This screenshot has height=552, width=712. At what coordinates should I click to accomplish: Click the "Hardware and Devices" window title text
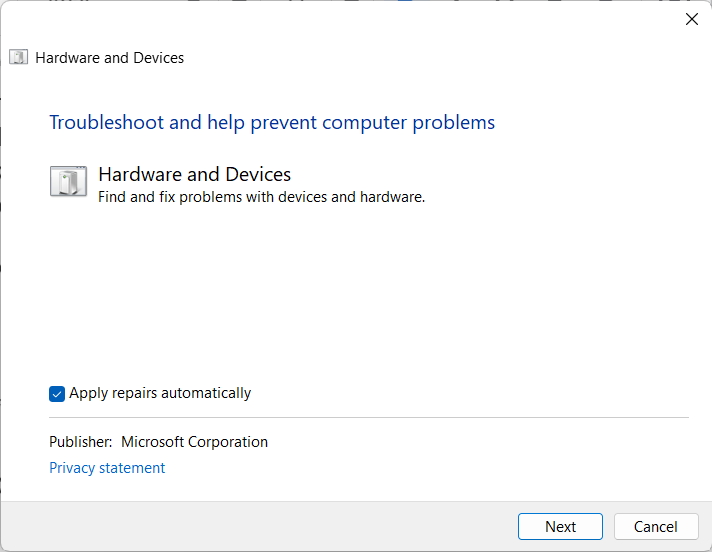click(109, 58)
